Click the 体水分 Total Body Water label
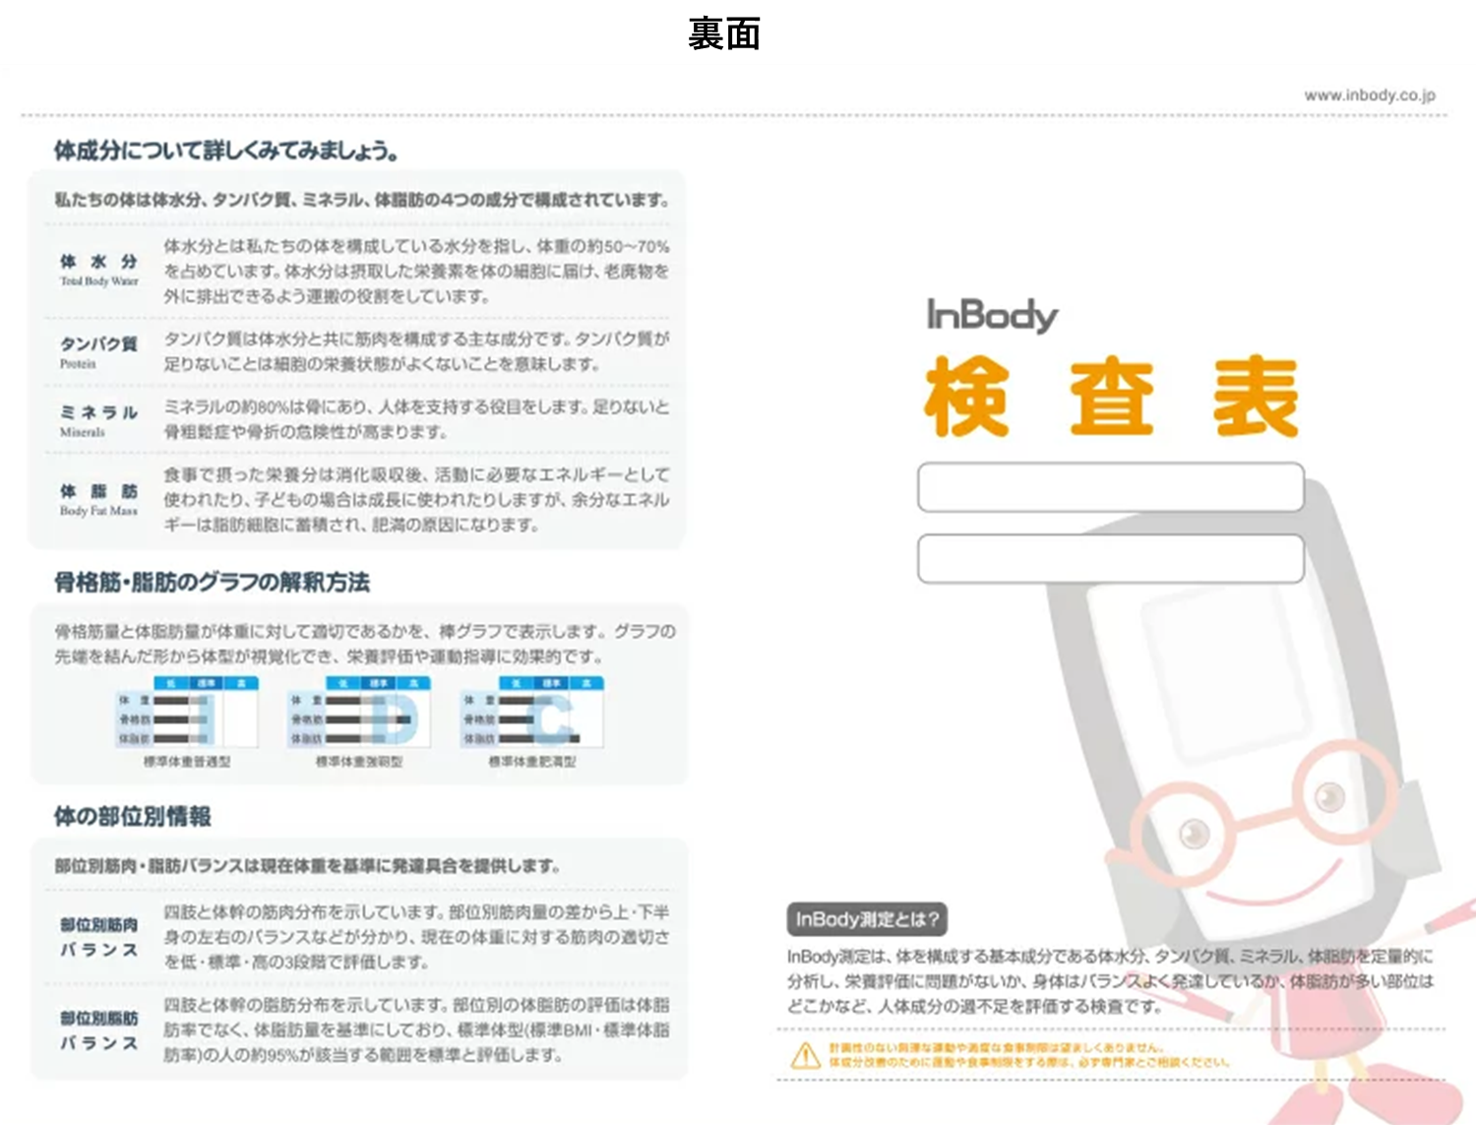The height and width of the screenshot is (1125, 1476). click(98, 270)
